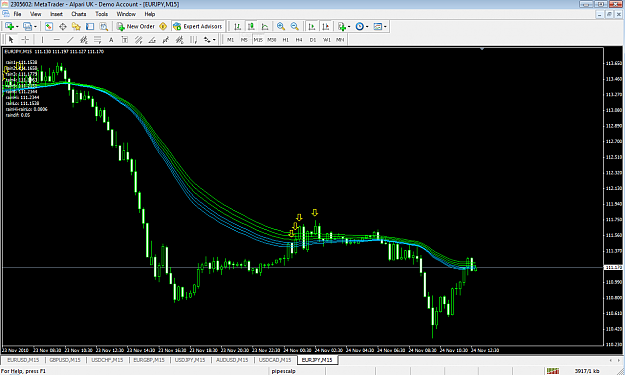Open the Window menu

126,14
